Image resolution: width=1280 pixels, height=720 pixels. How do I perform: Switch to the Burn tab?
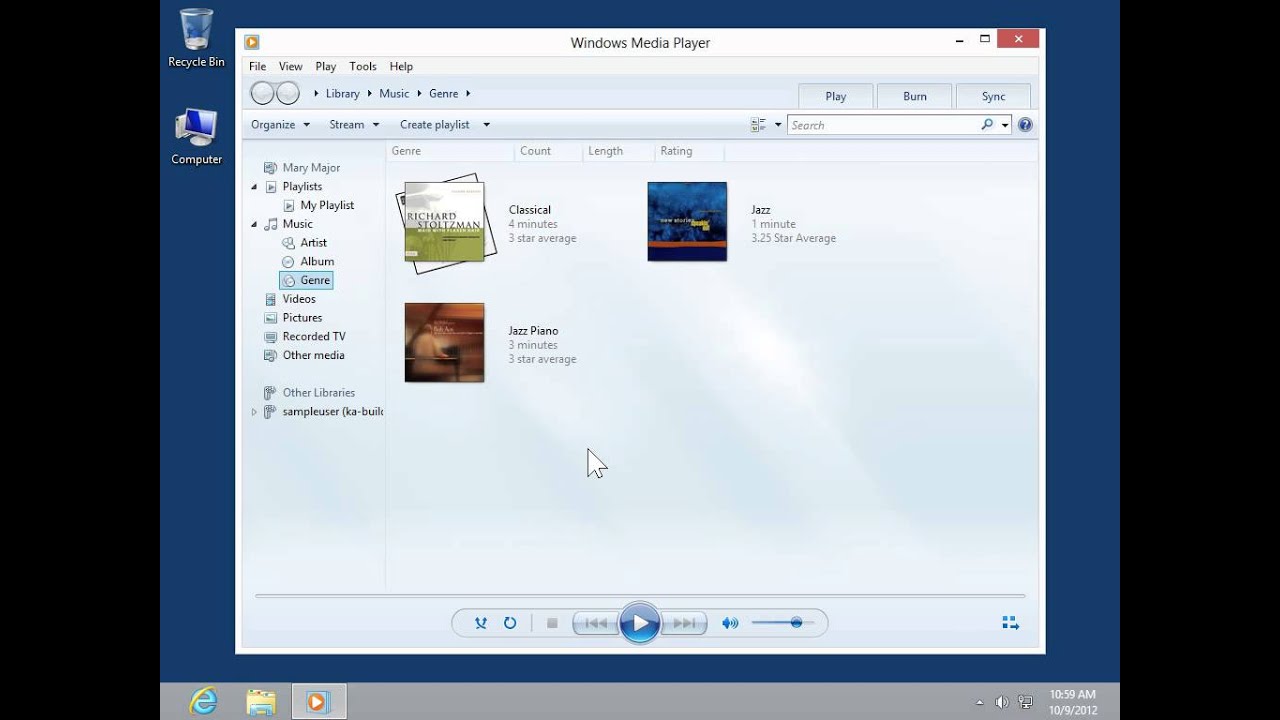pyautogui.click(x=915, y=96)
